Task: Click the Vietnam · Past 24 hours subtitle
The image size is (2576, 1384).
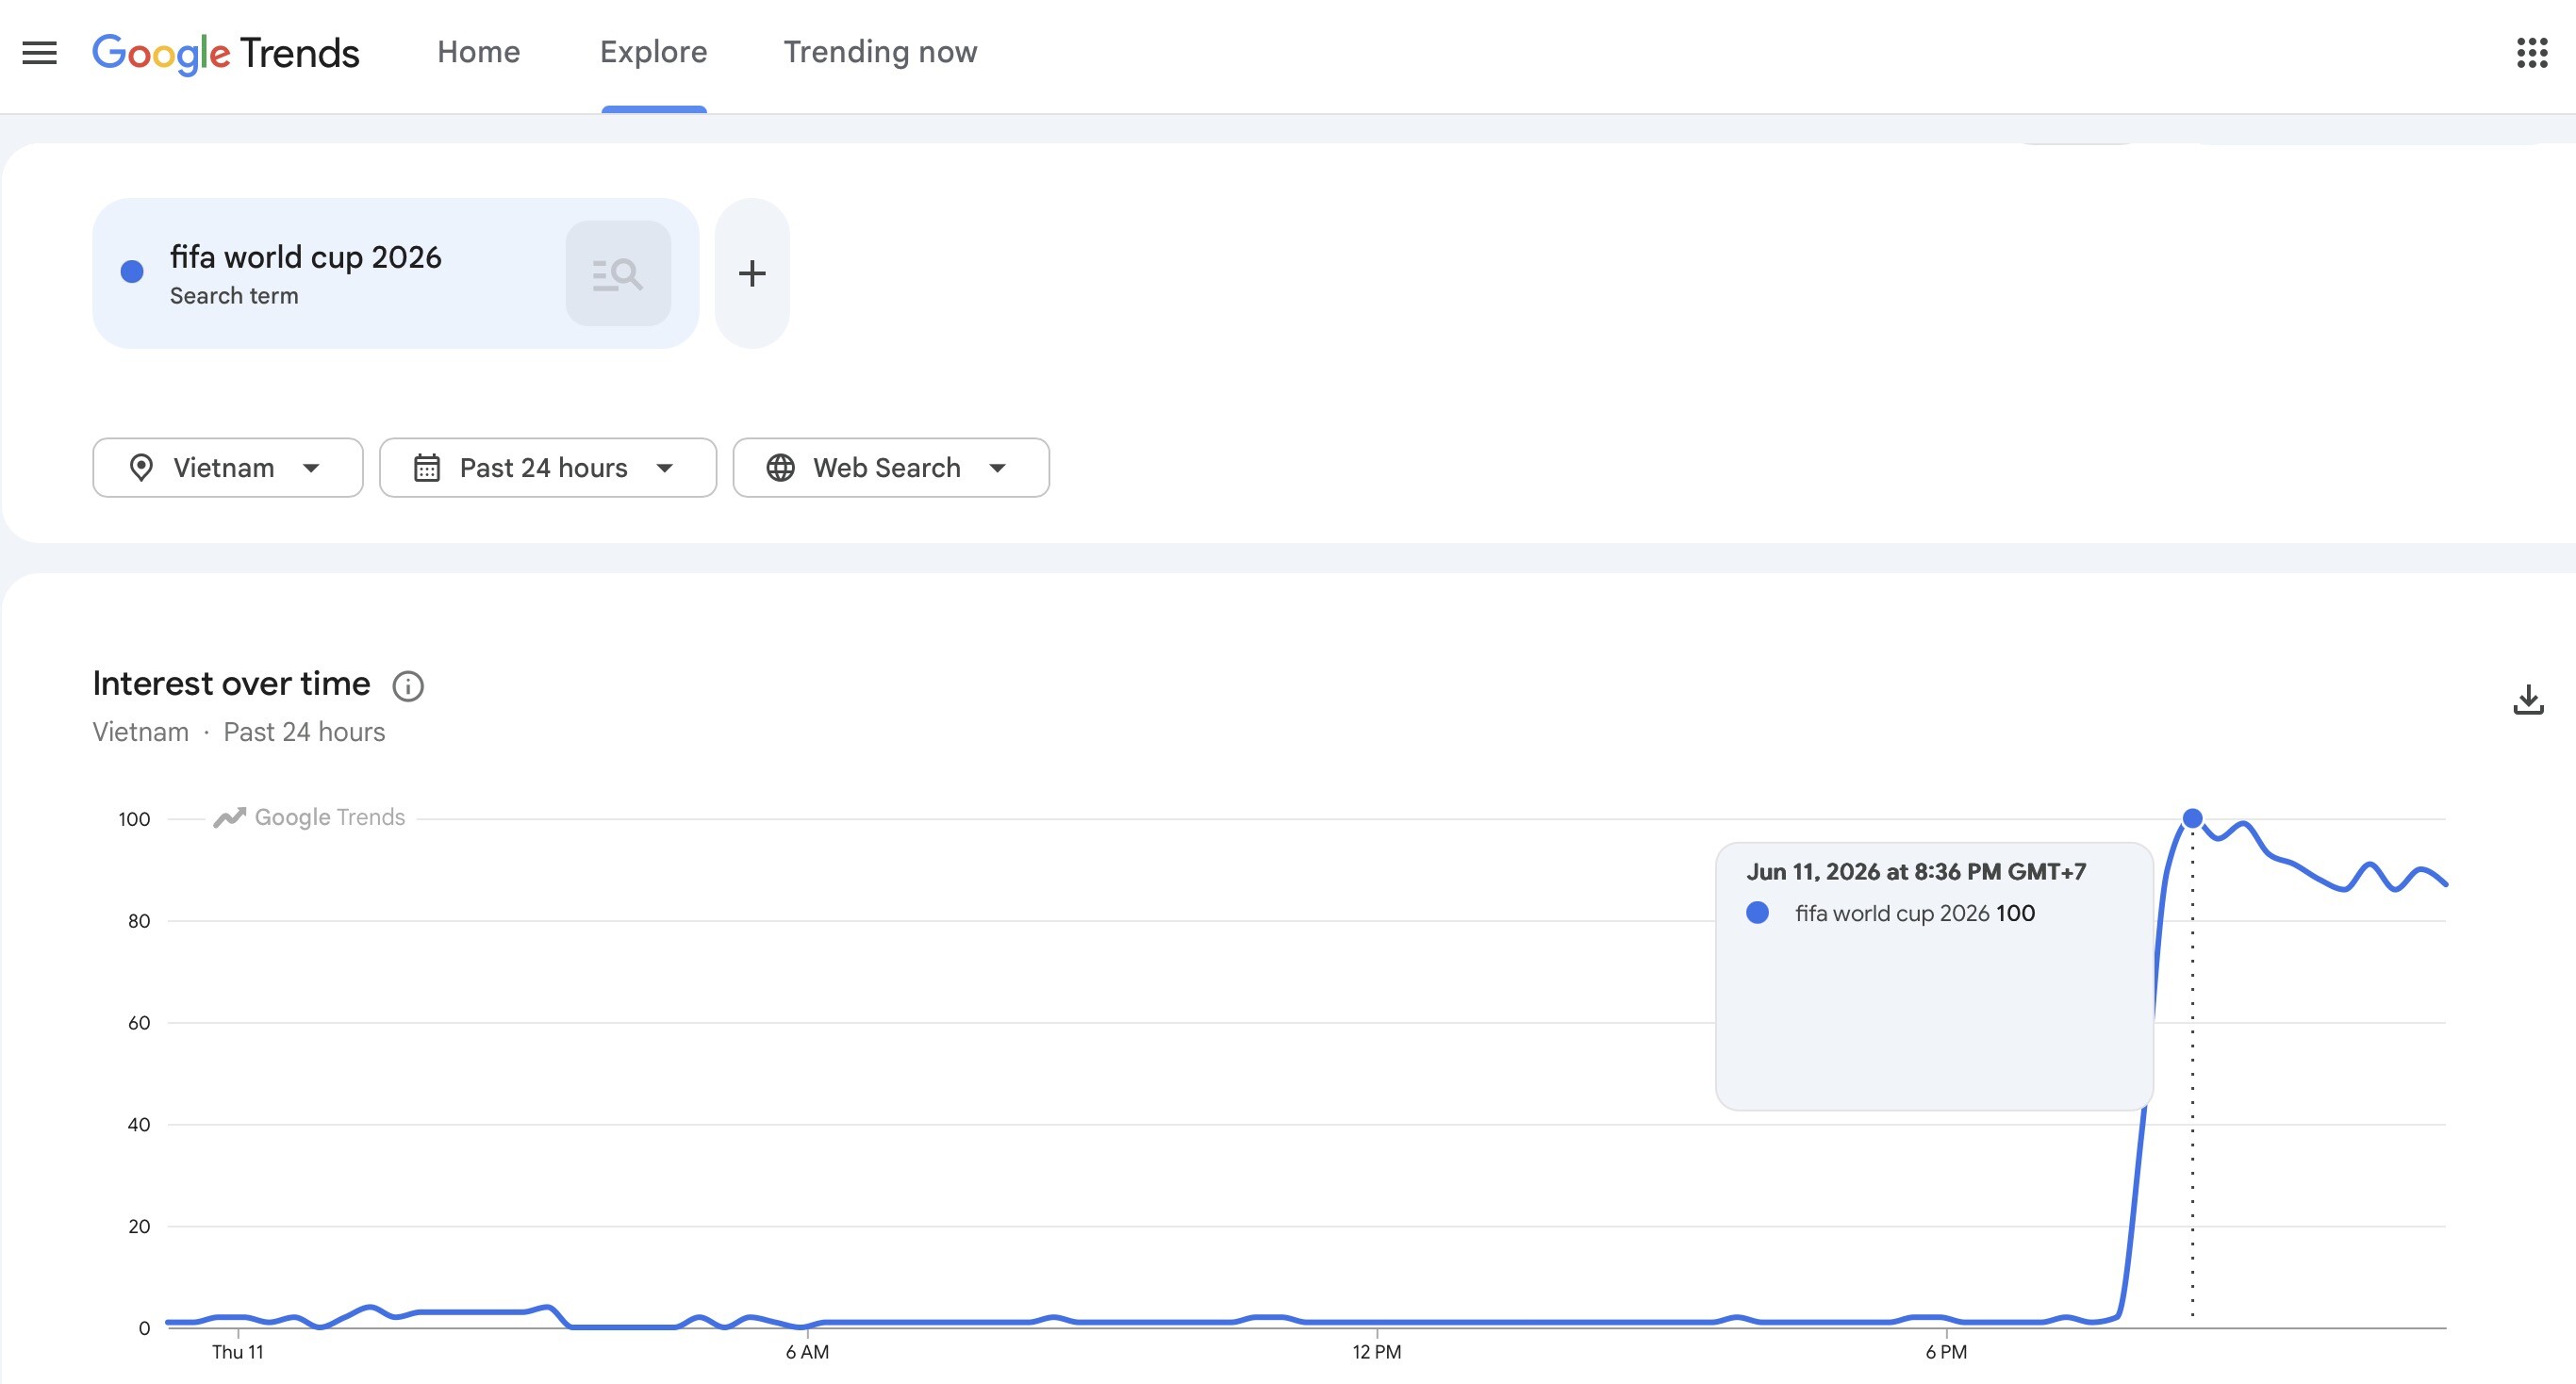Action: click(x=239, y=732)
